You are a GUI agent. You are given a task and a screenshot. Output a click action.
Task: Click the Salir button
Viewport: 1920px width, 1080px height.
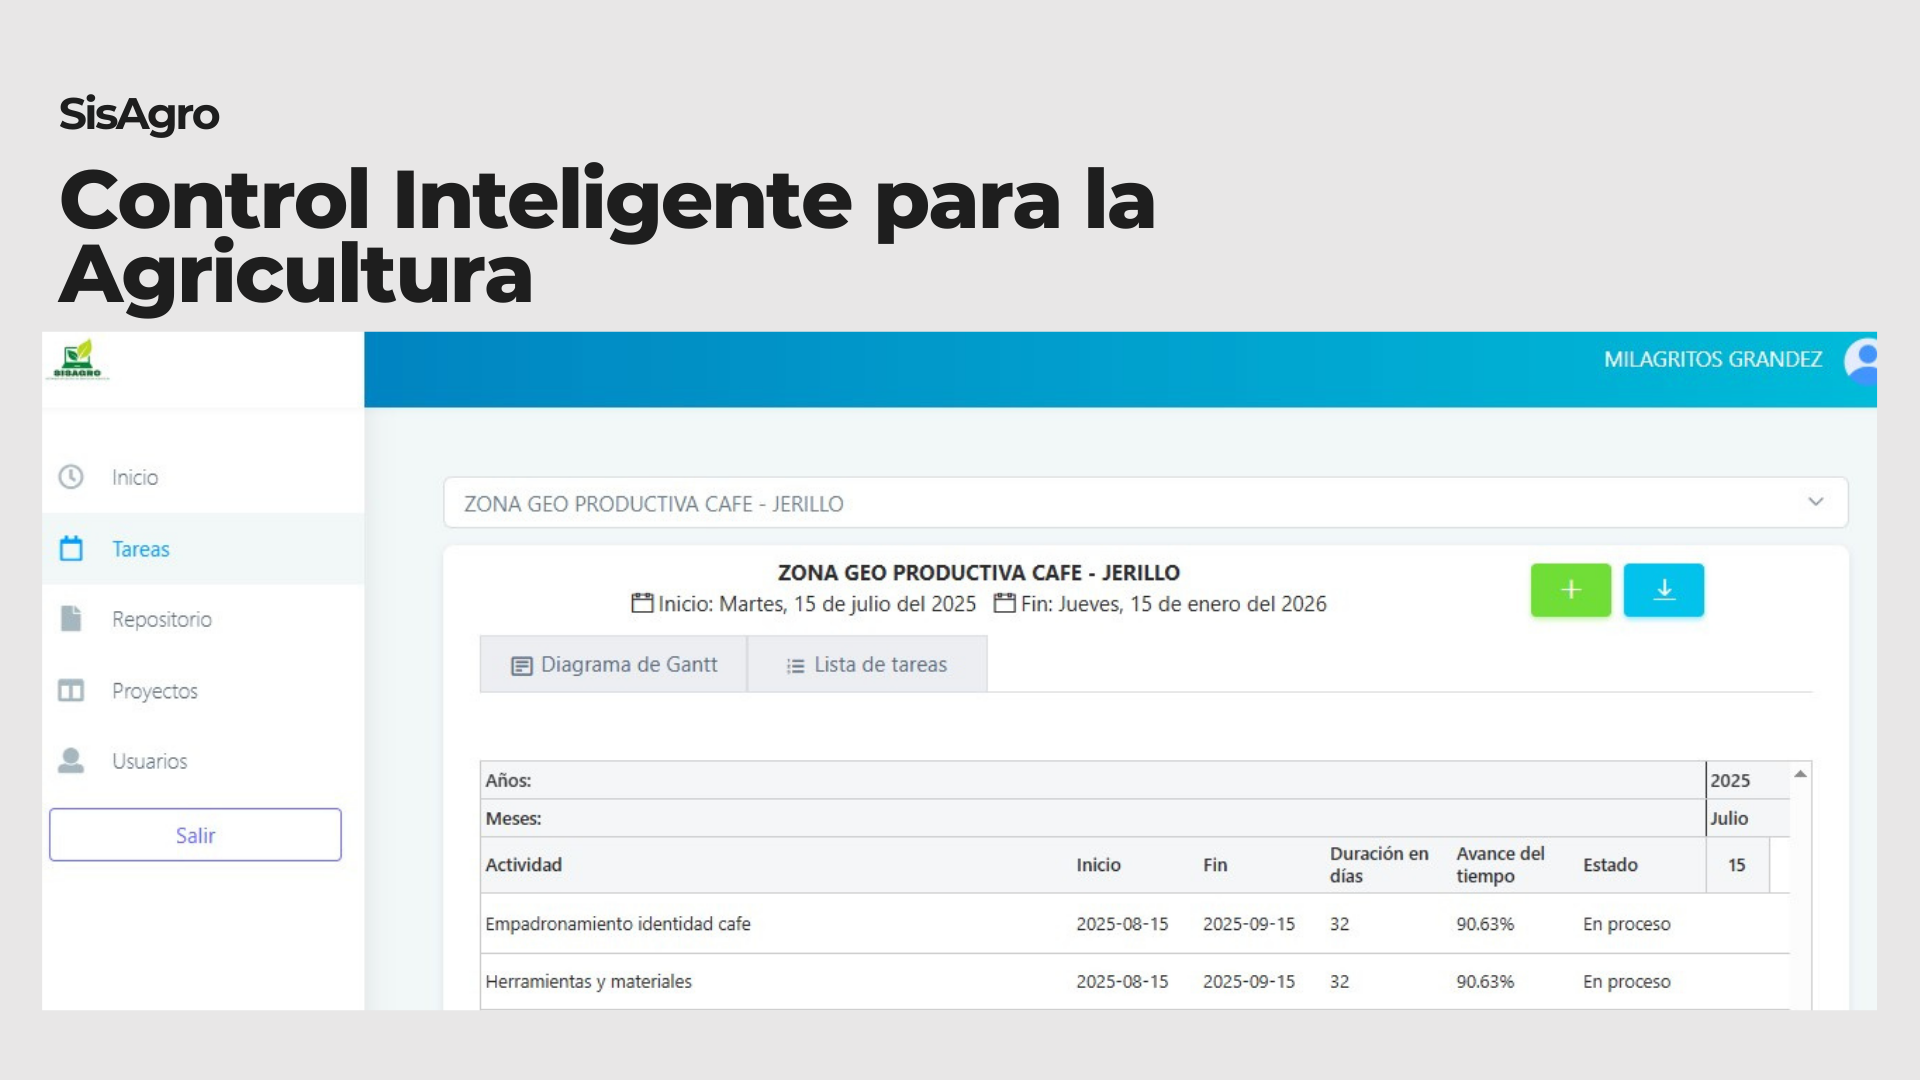195,835
